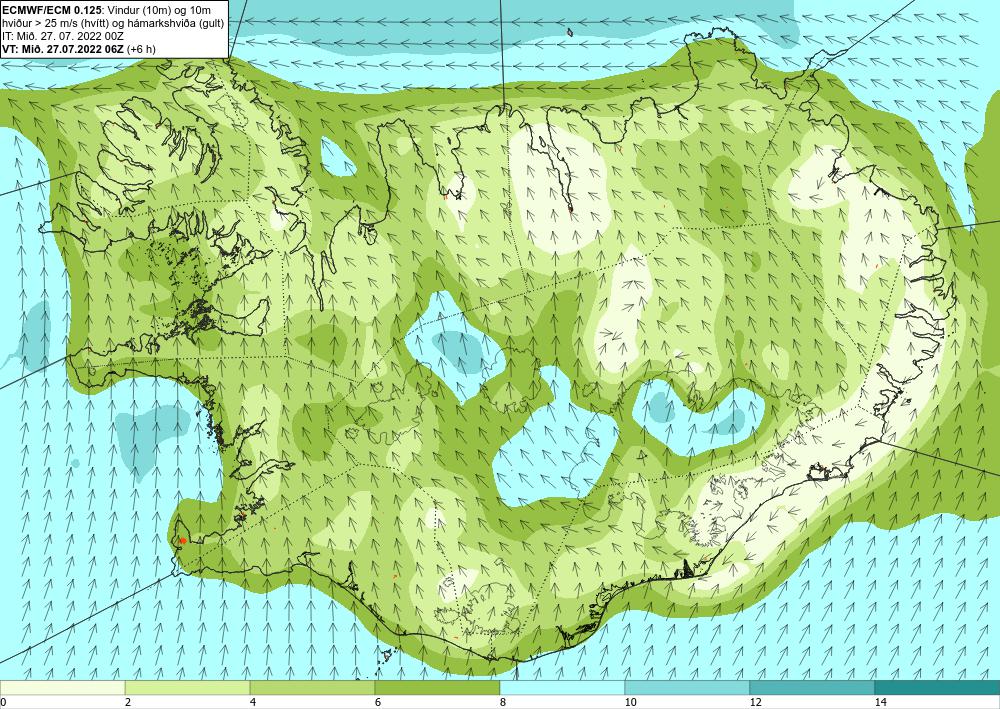Click the 'VT: Mið. 27.07.2022 06Z' line
The image size is (1000, 709).
pos(63,48)
